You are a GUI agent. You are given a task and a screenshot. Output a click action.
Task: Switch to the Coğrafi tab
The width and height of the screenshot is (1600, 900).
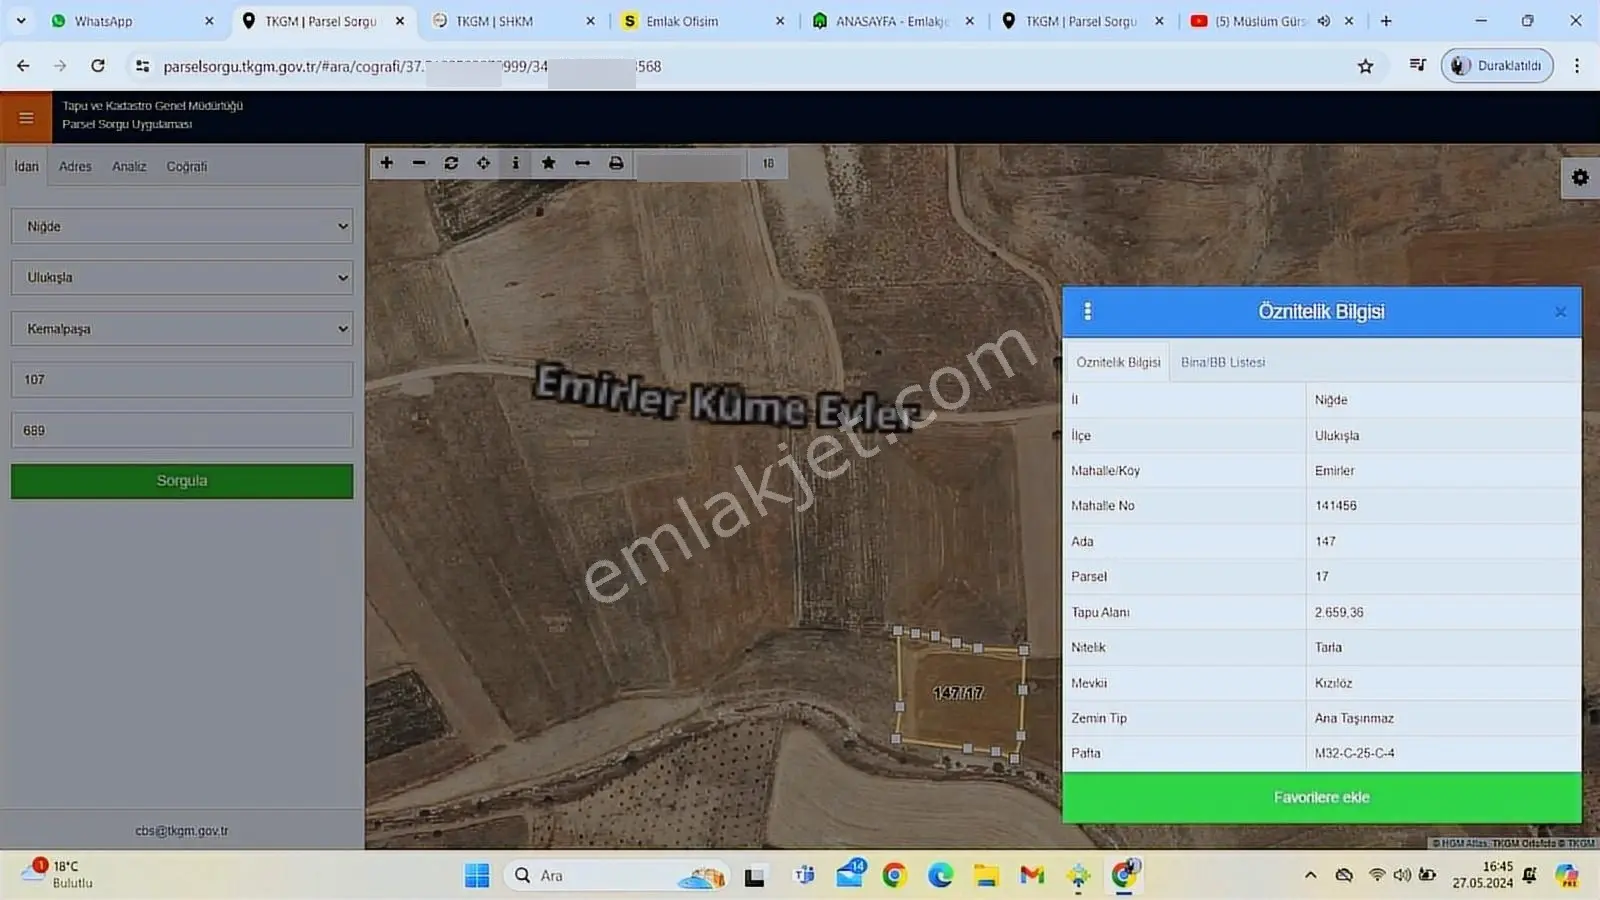coord(187,166)
